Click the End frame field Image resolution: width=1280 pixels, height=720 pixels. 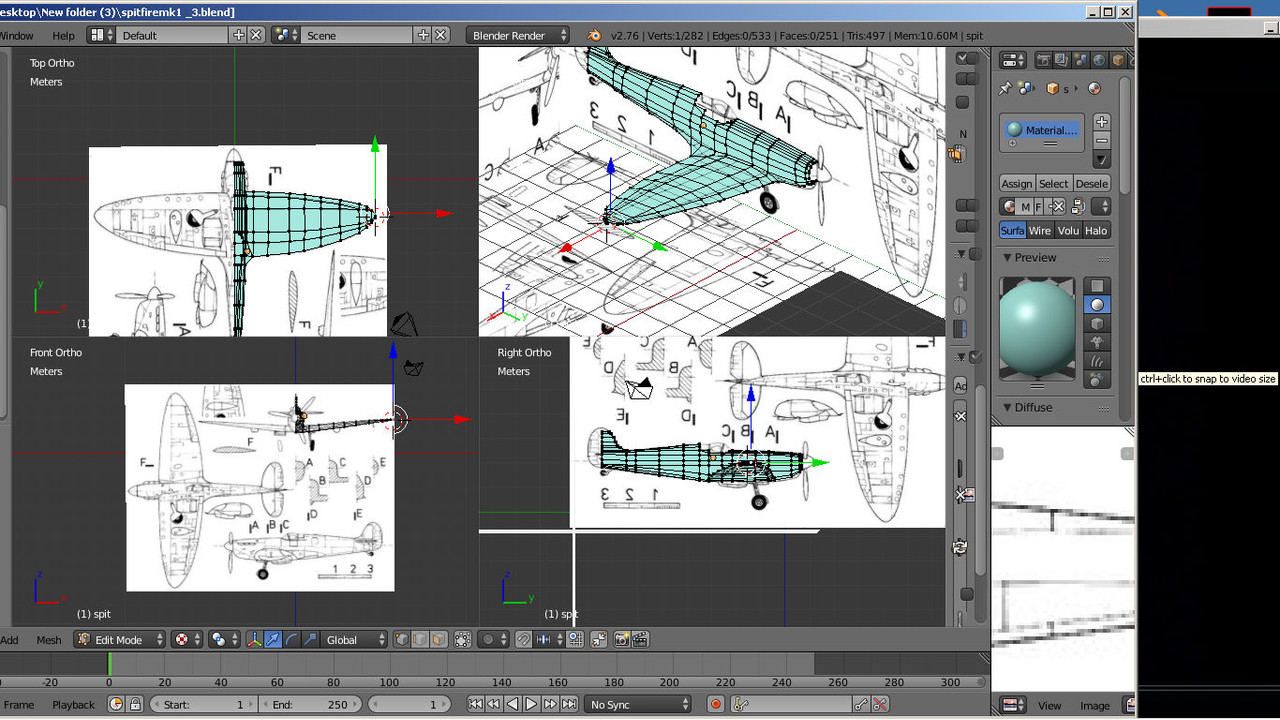pyautogui.click(x=311, y=704)
